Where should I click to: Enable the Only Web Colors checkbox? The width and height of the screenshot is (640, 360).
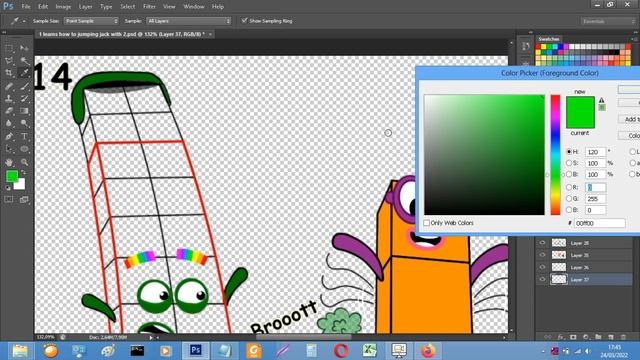(427, 223)
